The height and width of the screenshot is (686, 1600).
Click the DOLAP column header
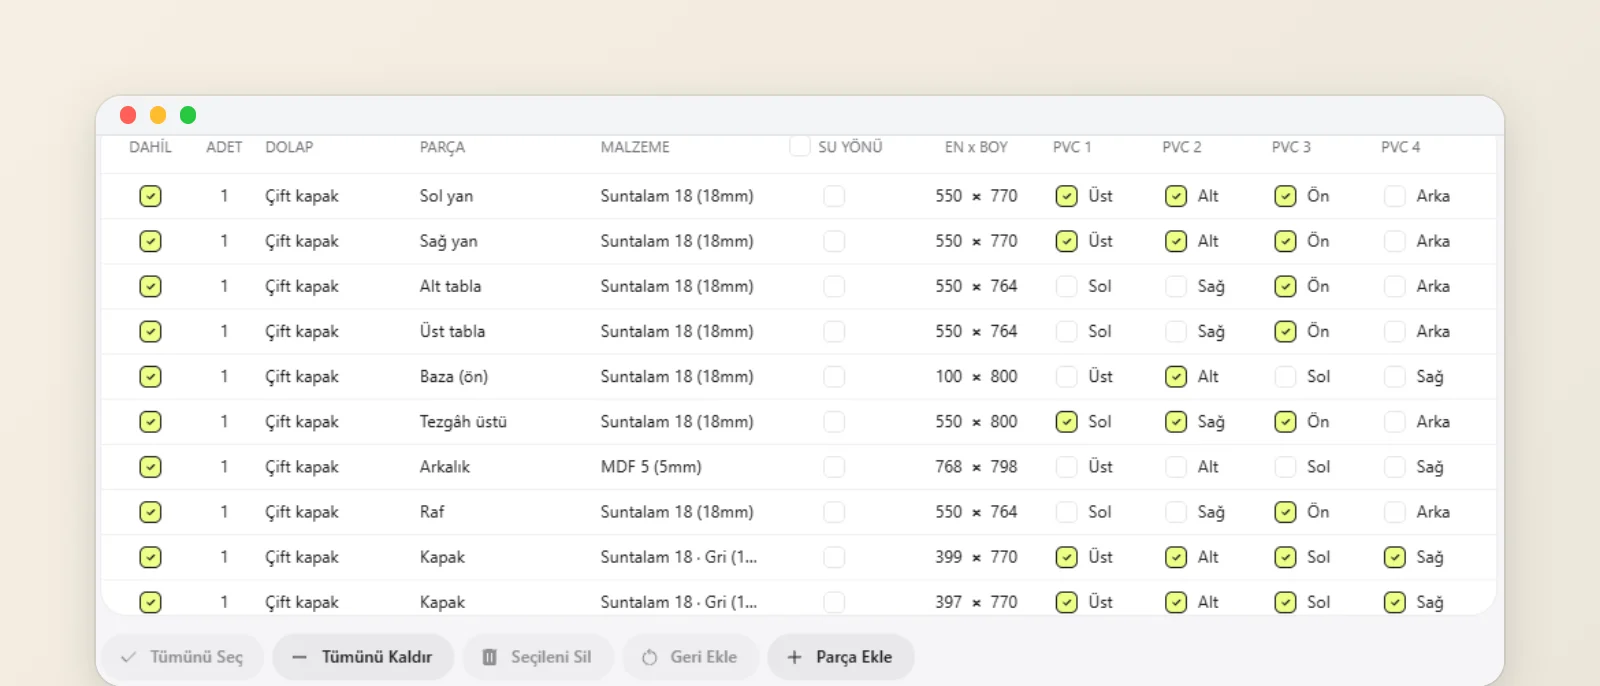pyautogui.click(x=289, y=147)
